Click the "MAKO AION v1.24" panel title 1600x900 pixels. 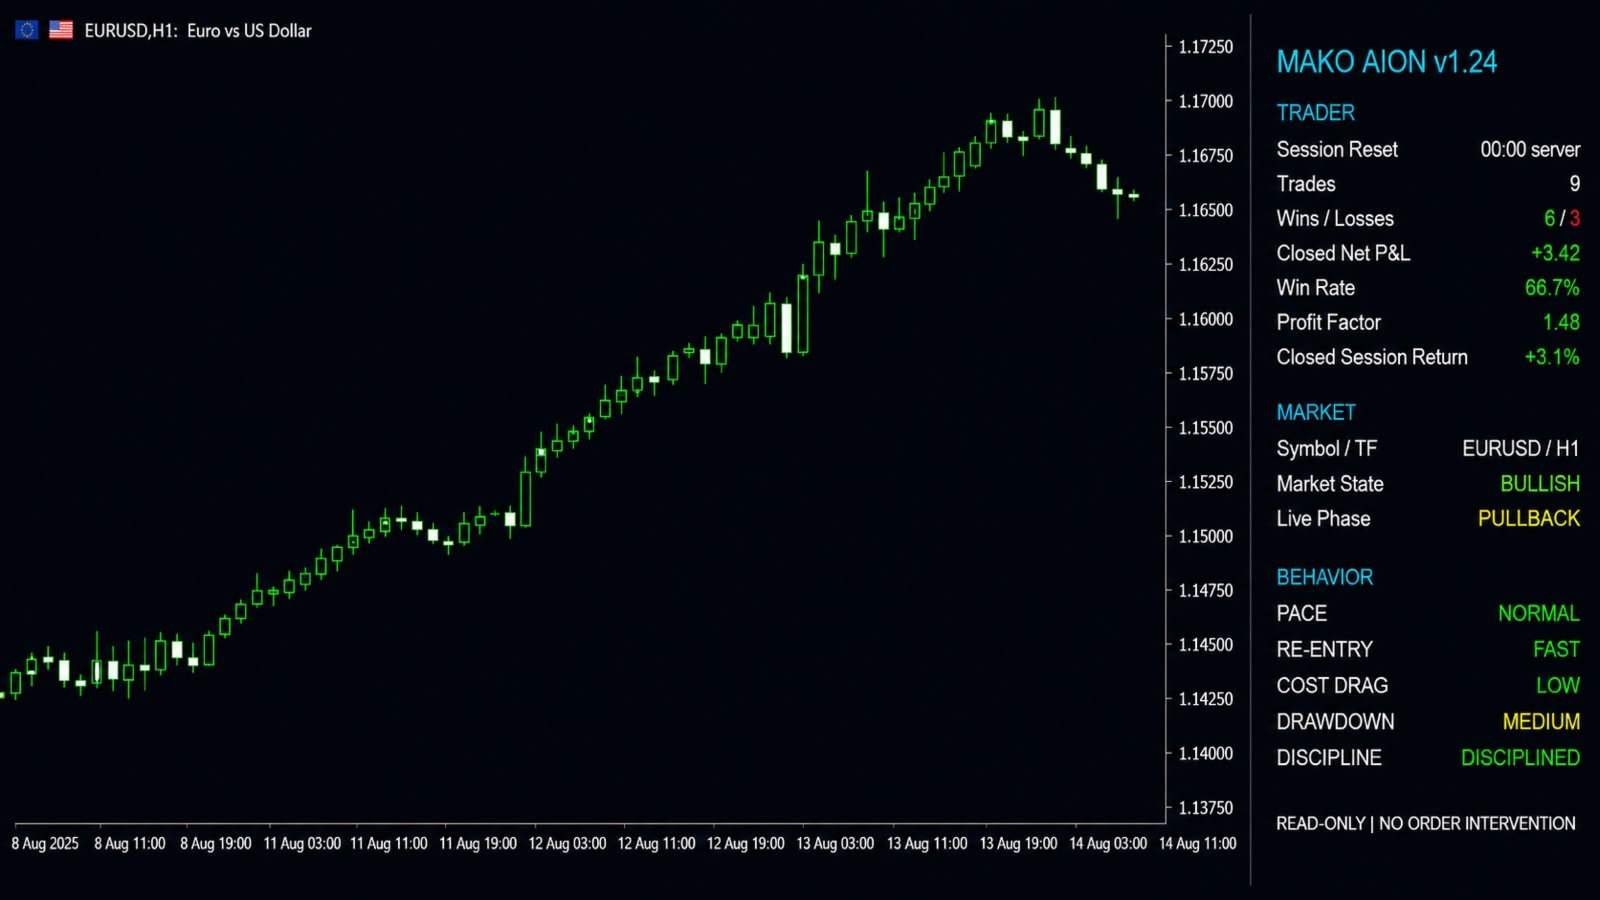coord(1386,62)
